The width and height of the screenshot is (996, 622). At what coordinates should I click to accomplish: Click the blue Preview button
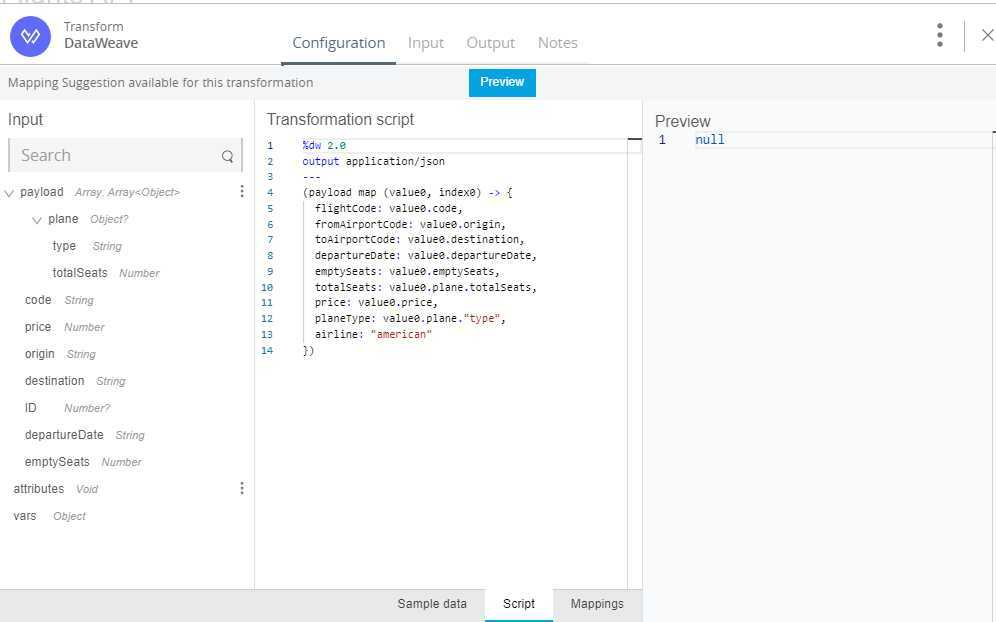(502, 82)
